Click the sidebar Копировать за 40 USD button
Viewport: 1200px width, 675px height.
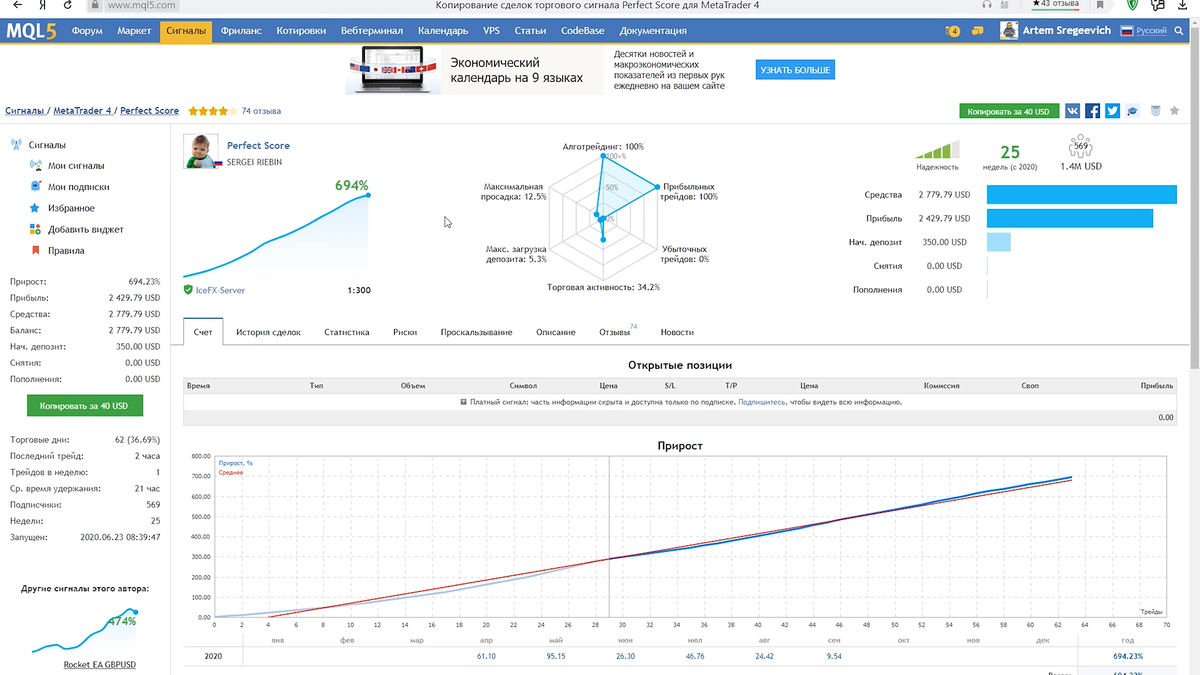coord(84,406)
